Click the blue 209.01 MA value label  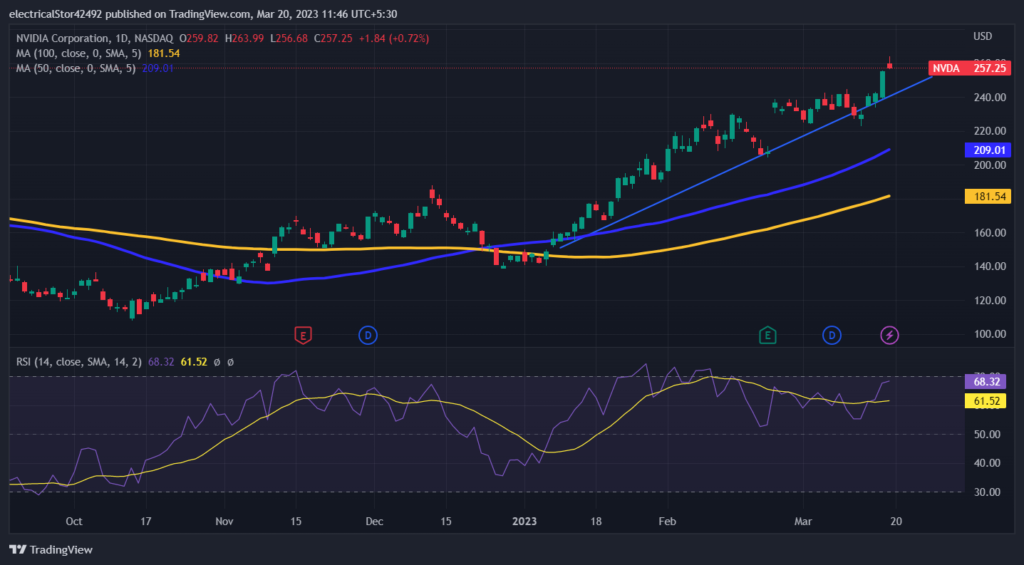pyautogui.click(x=987, y=150)
